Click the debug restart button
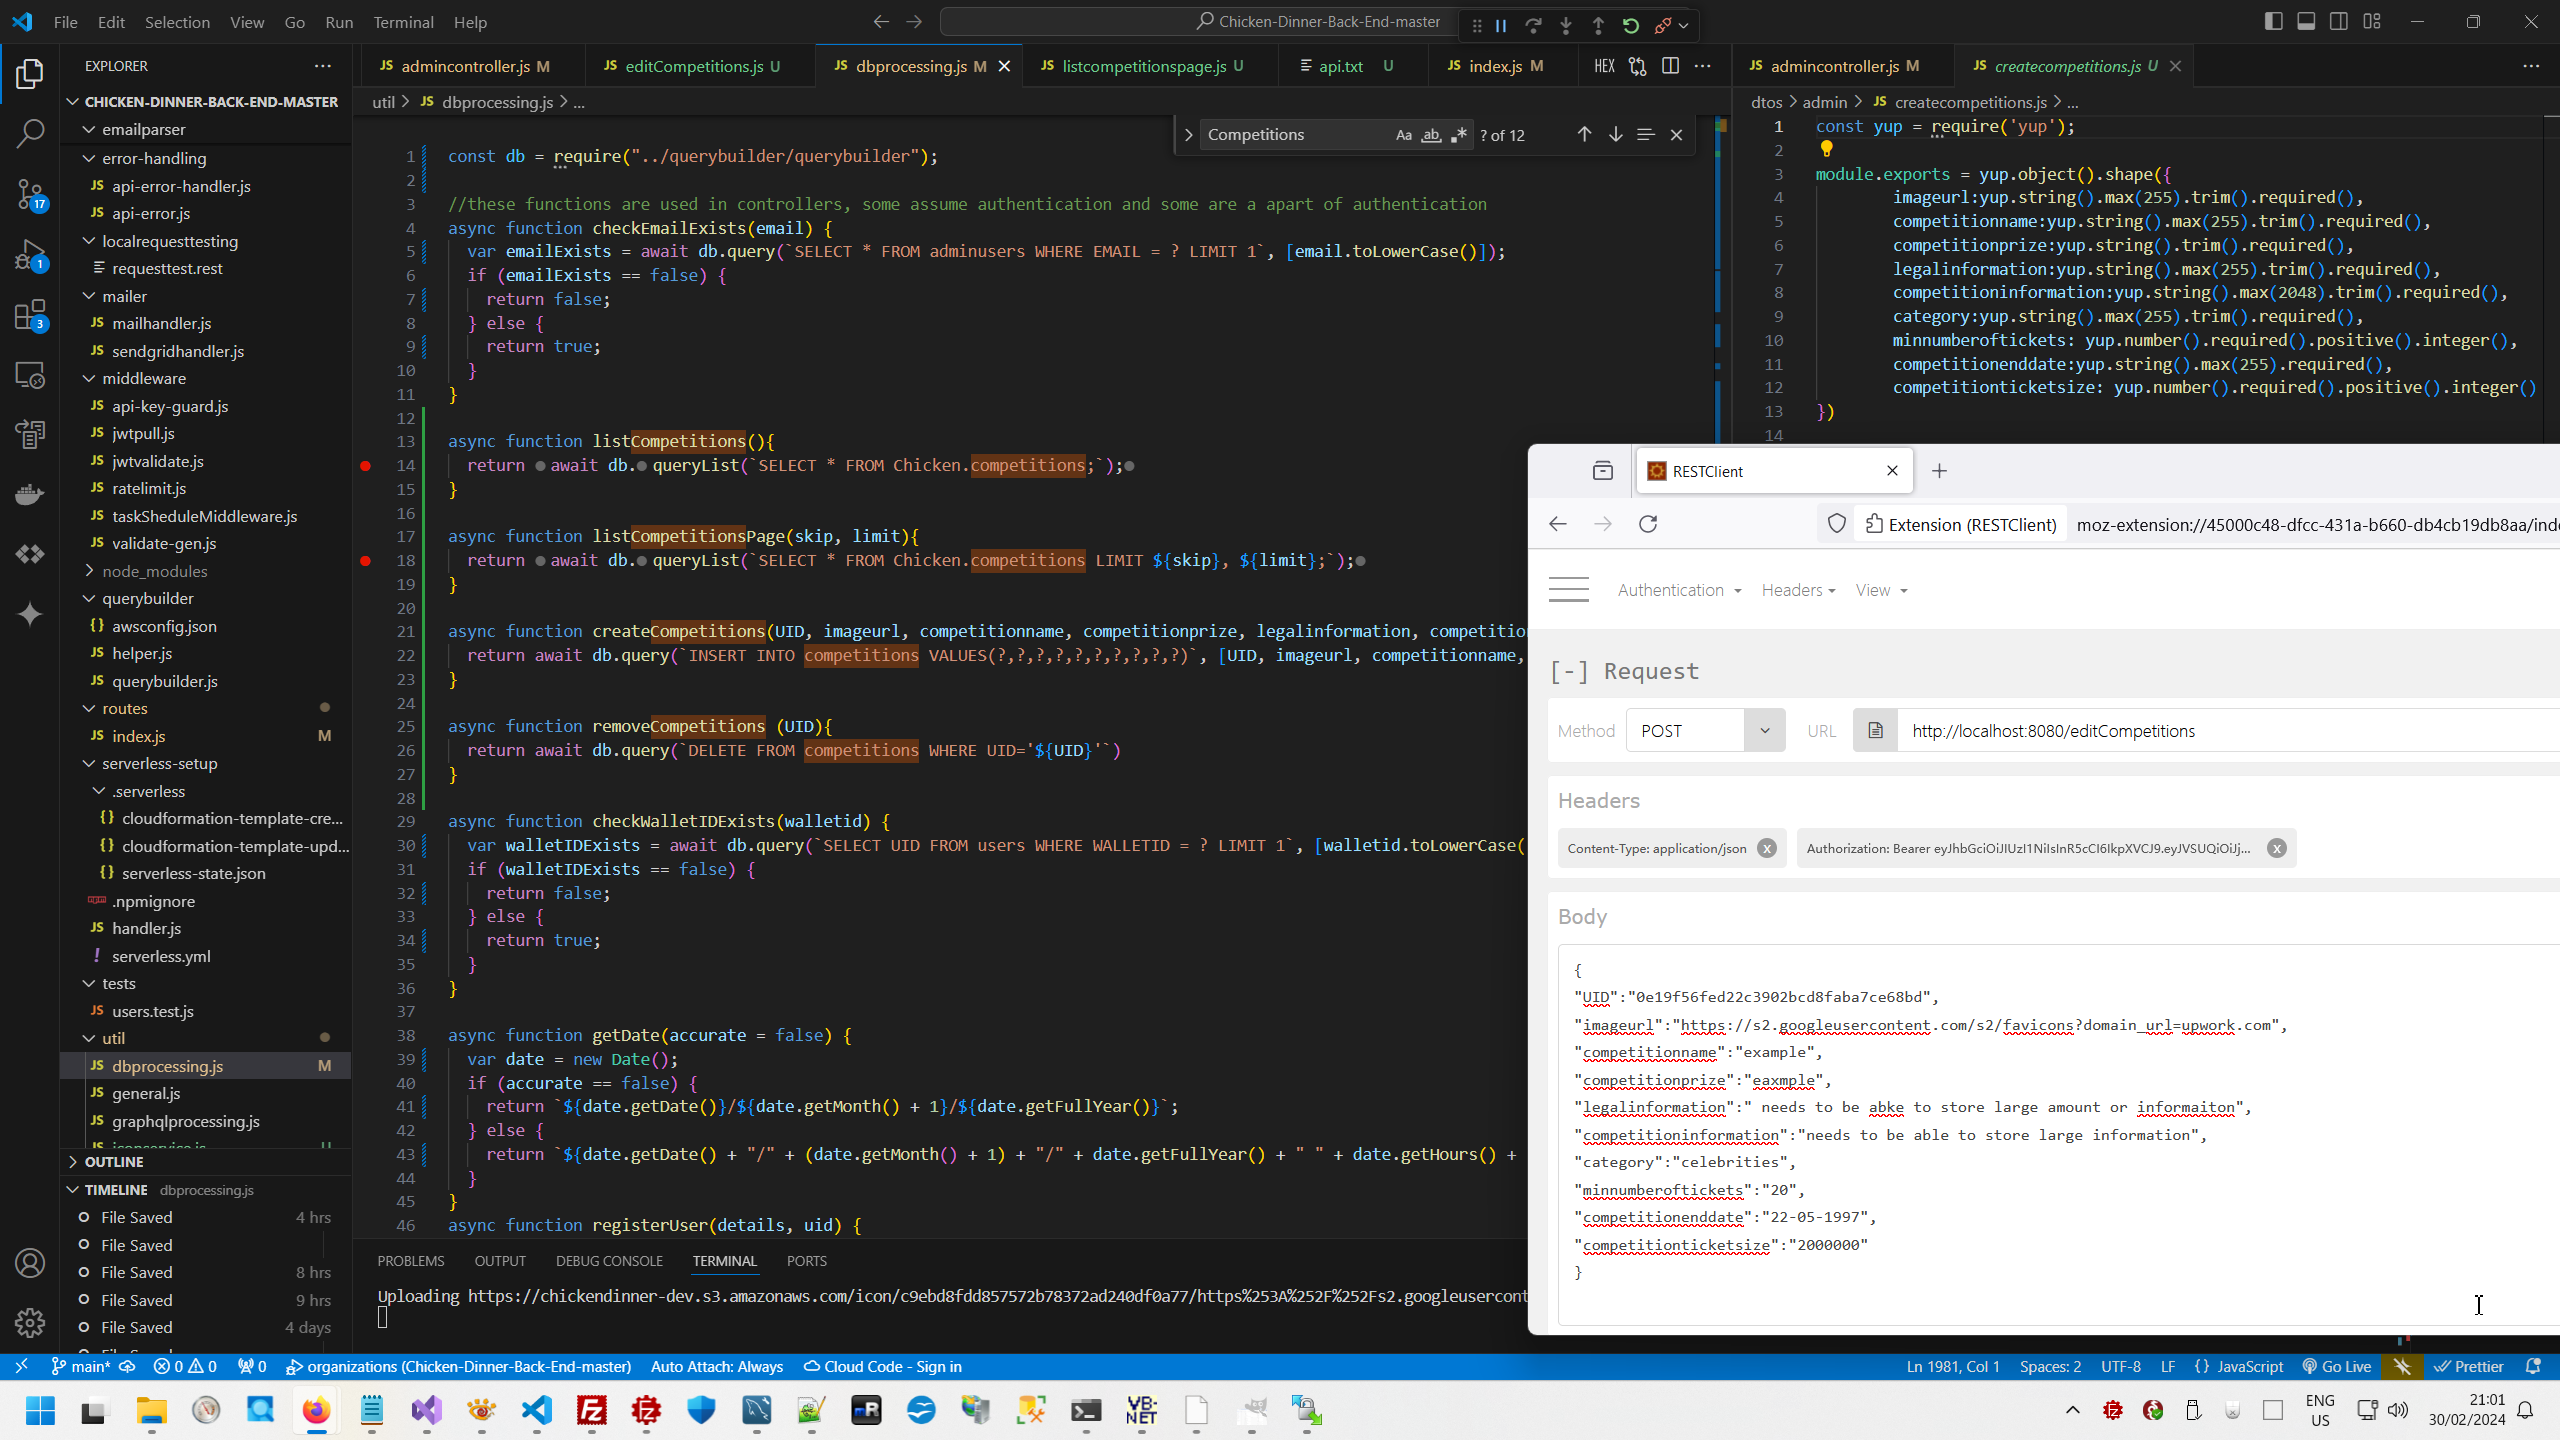Viewport: 2560px width, 1440px height. click(1630, 26)
